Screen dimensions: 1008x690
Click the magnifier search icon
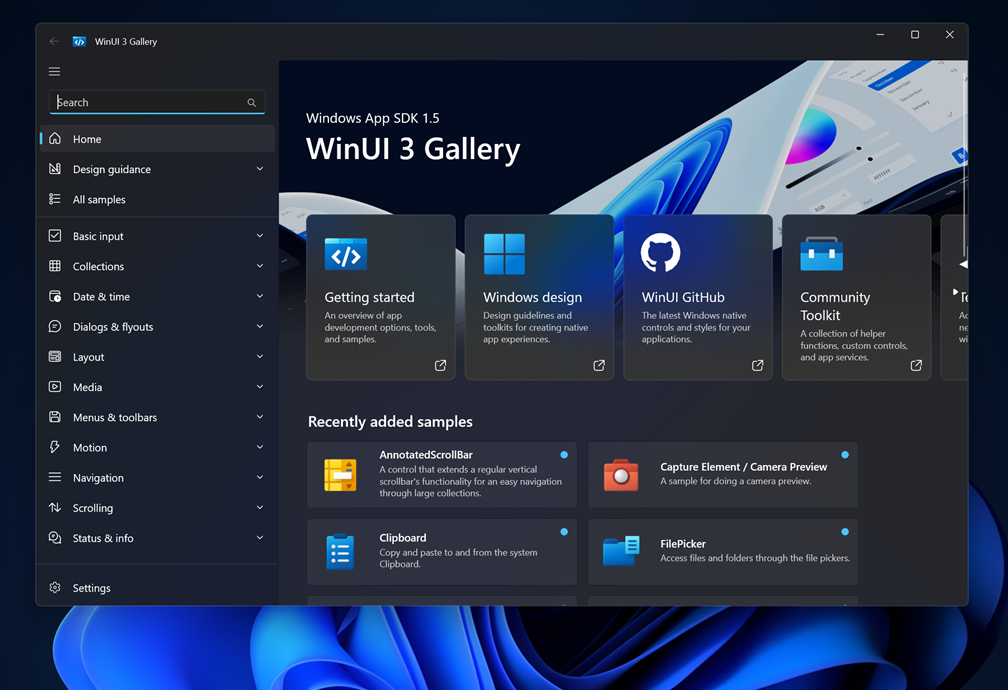coord(251,102)
